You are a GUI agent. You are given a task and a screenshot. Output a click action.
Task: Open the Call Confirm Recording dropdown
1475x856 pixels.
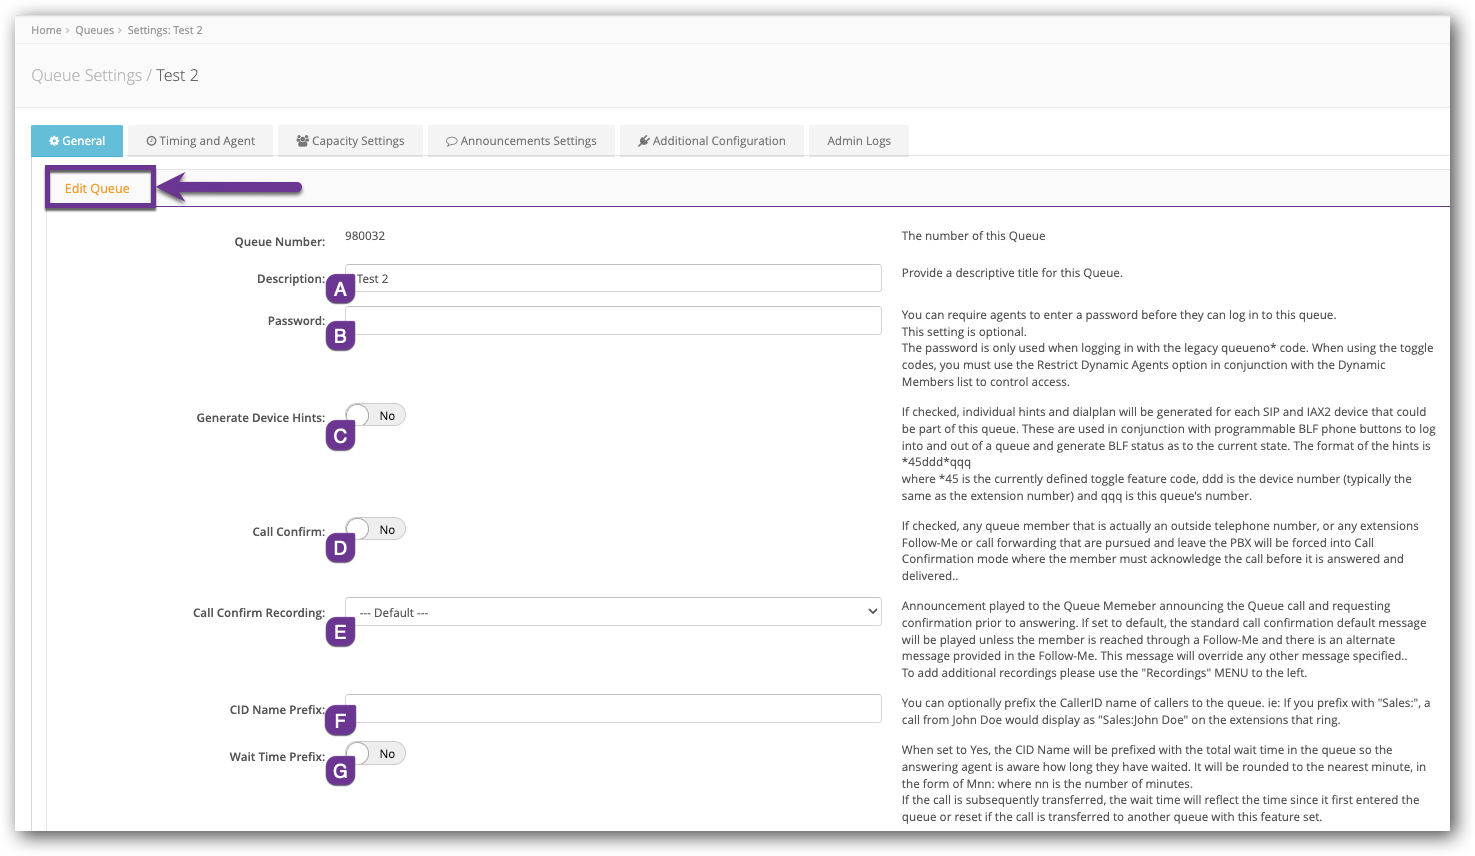pos(613,612)
